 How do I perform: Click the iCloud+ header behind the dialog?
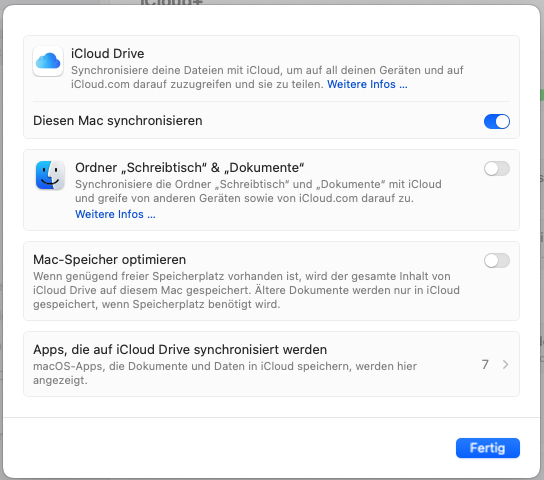[171, 2]
